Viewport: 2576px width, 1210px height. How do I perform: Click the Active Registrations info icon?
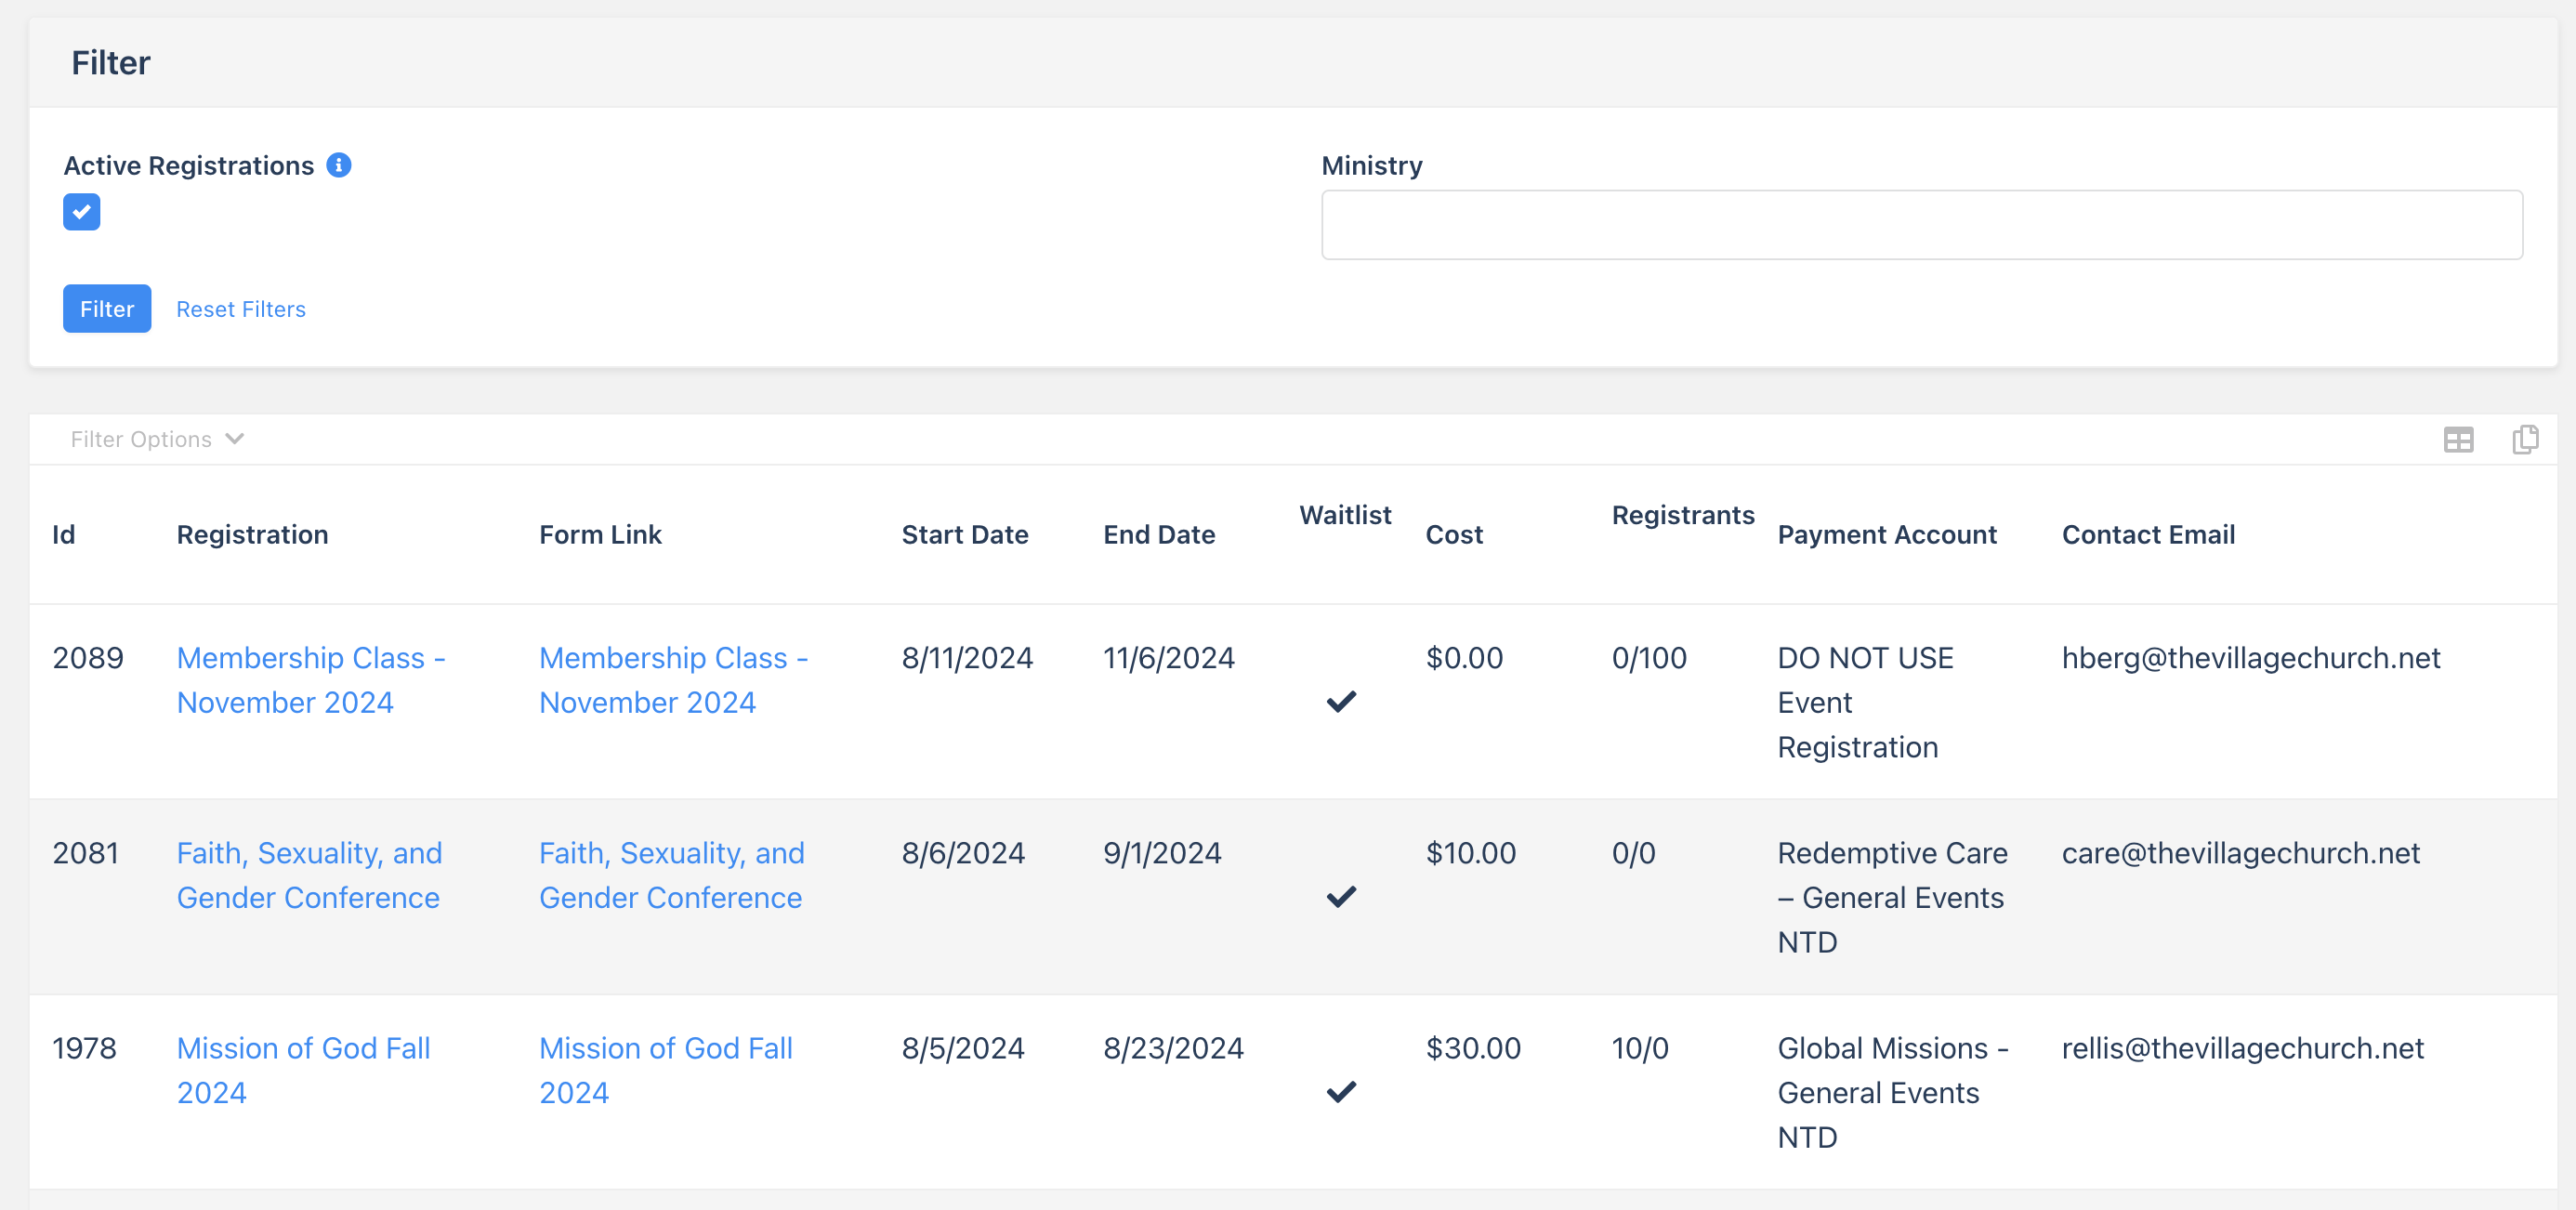click(x=339, y=165)
